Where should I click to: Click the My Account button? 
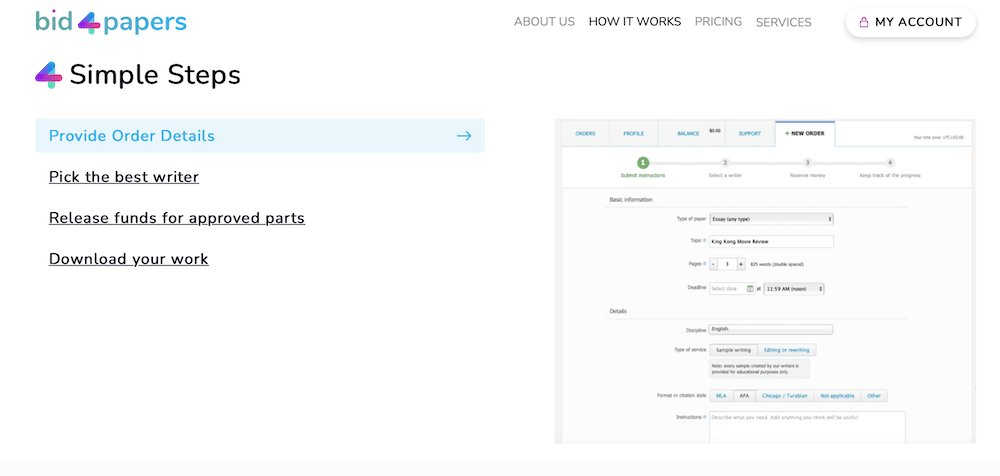pyautogui.click(x=911, y=22)
